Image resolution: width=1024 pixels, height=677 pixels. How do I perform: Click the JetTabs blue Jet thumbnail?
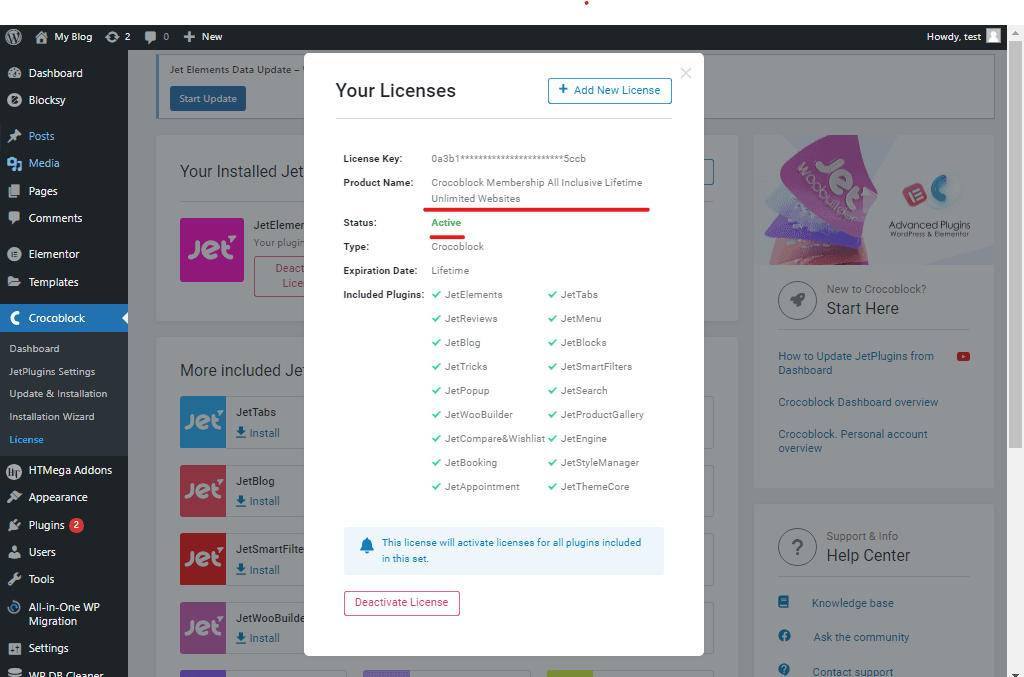tap(203, 422)
